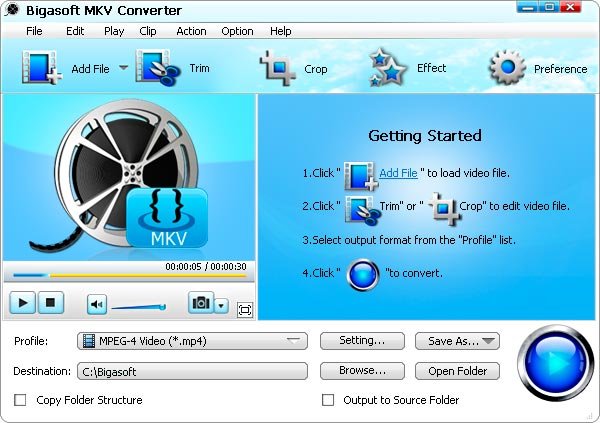Image resolution: width=600 pixels, height=423 pixels.
Task: Enable Output to Source Folder checkbox
Action: click(x=328, y=400)
